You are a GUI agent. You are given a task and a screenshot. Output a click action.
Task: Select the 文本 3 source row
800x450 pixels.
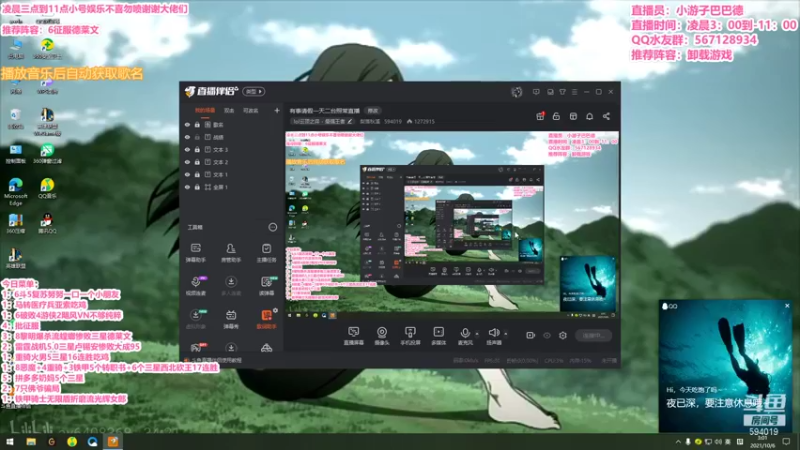[232, 149]
